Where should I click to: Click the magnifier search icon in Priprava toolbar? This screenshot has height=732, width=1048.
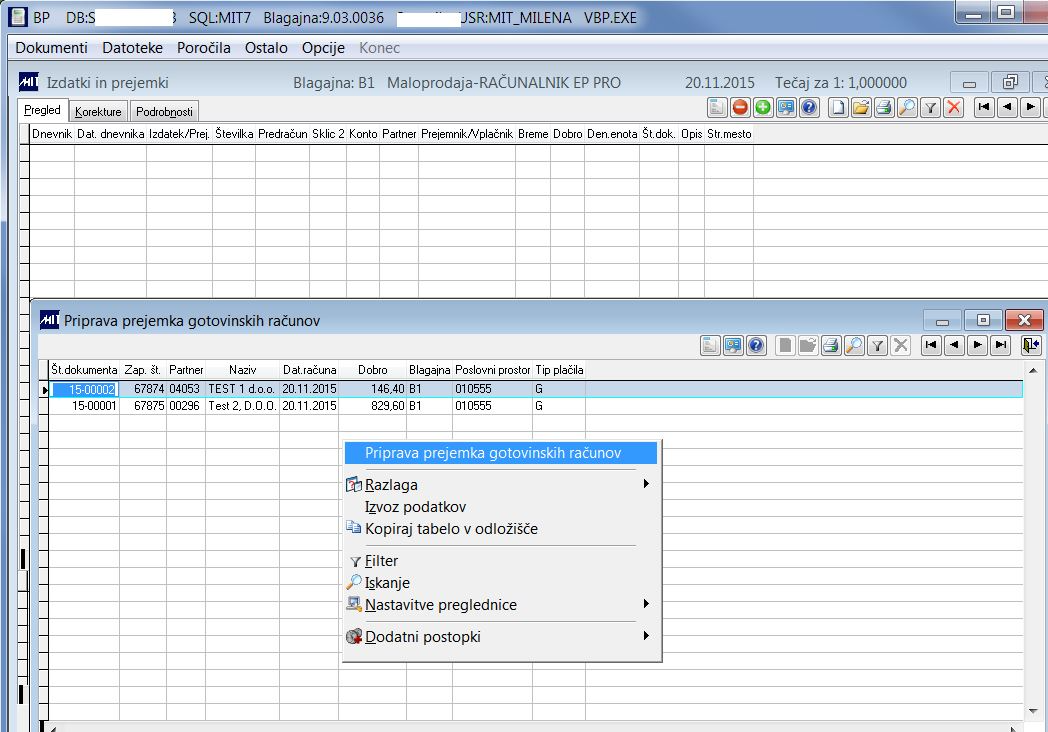coord(854,345)
